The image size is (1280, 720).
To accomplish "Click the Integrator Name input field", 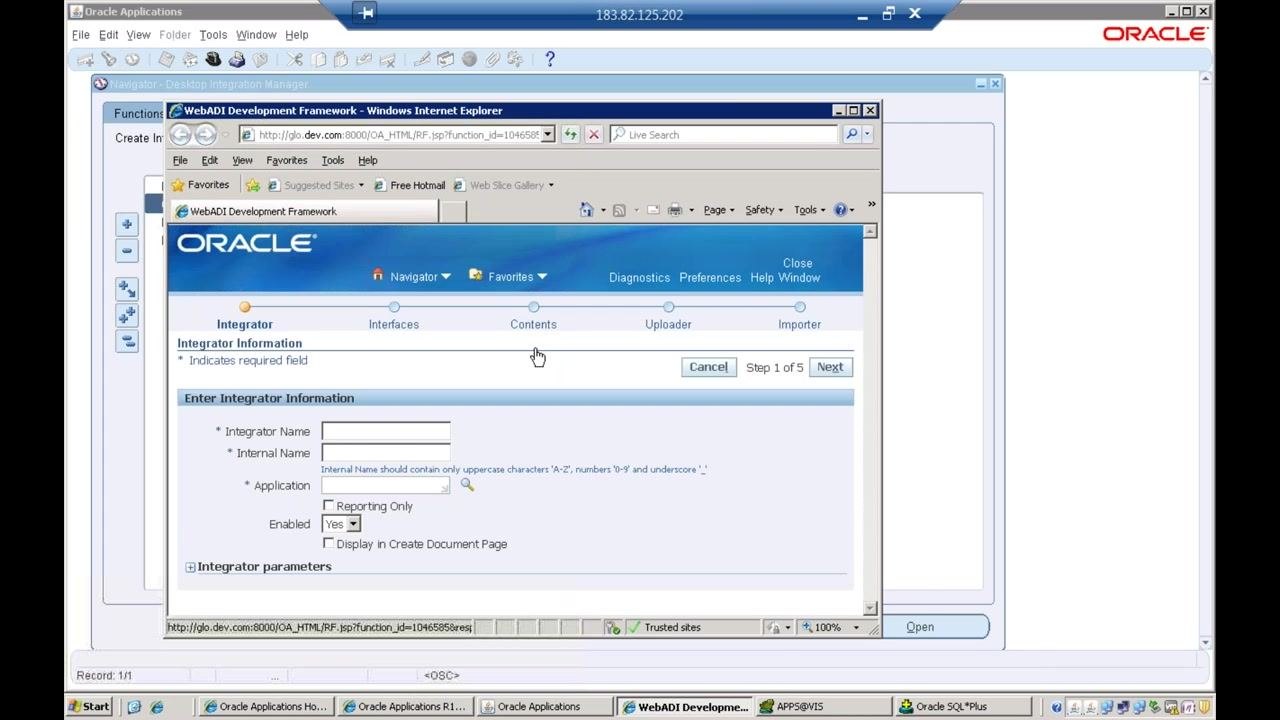I will click(x=386, y=431).
